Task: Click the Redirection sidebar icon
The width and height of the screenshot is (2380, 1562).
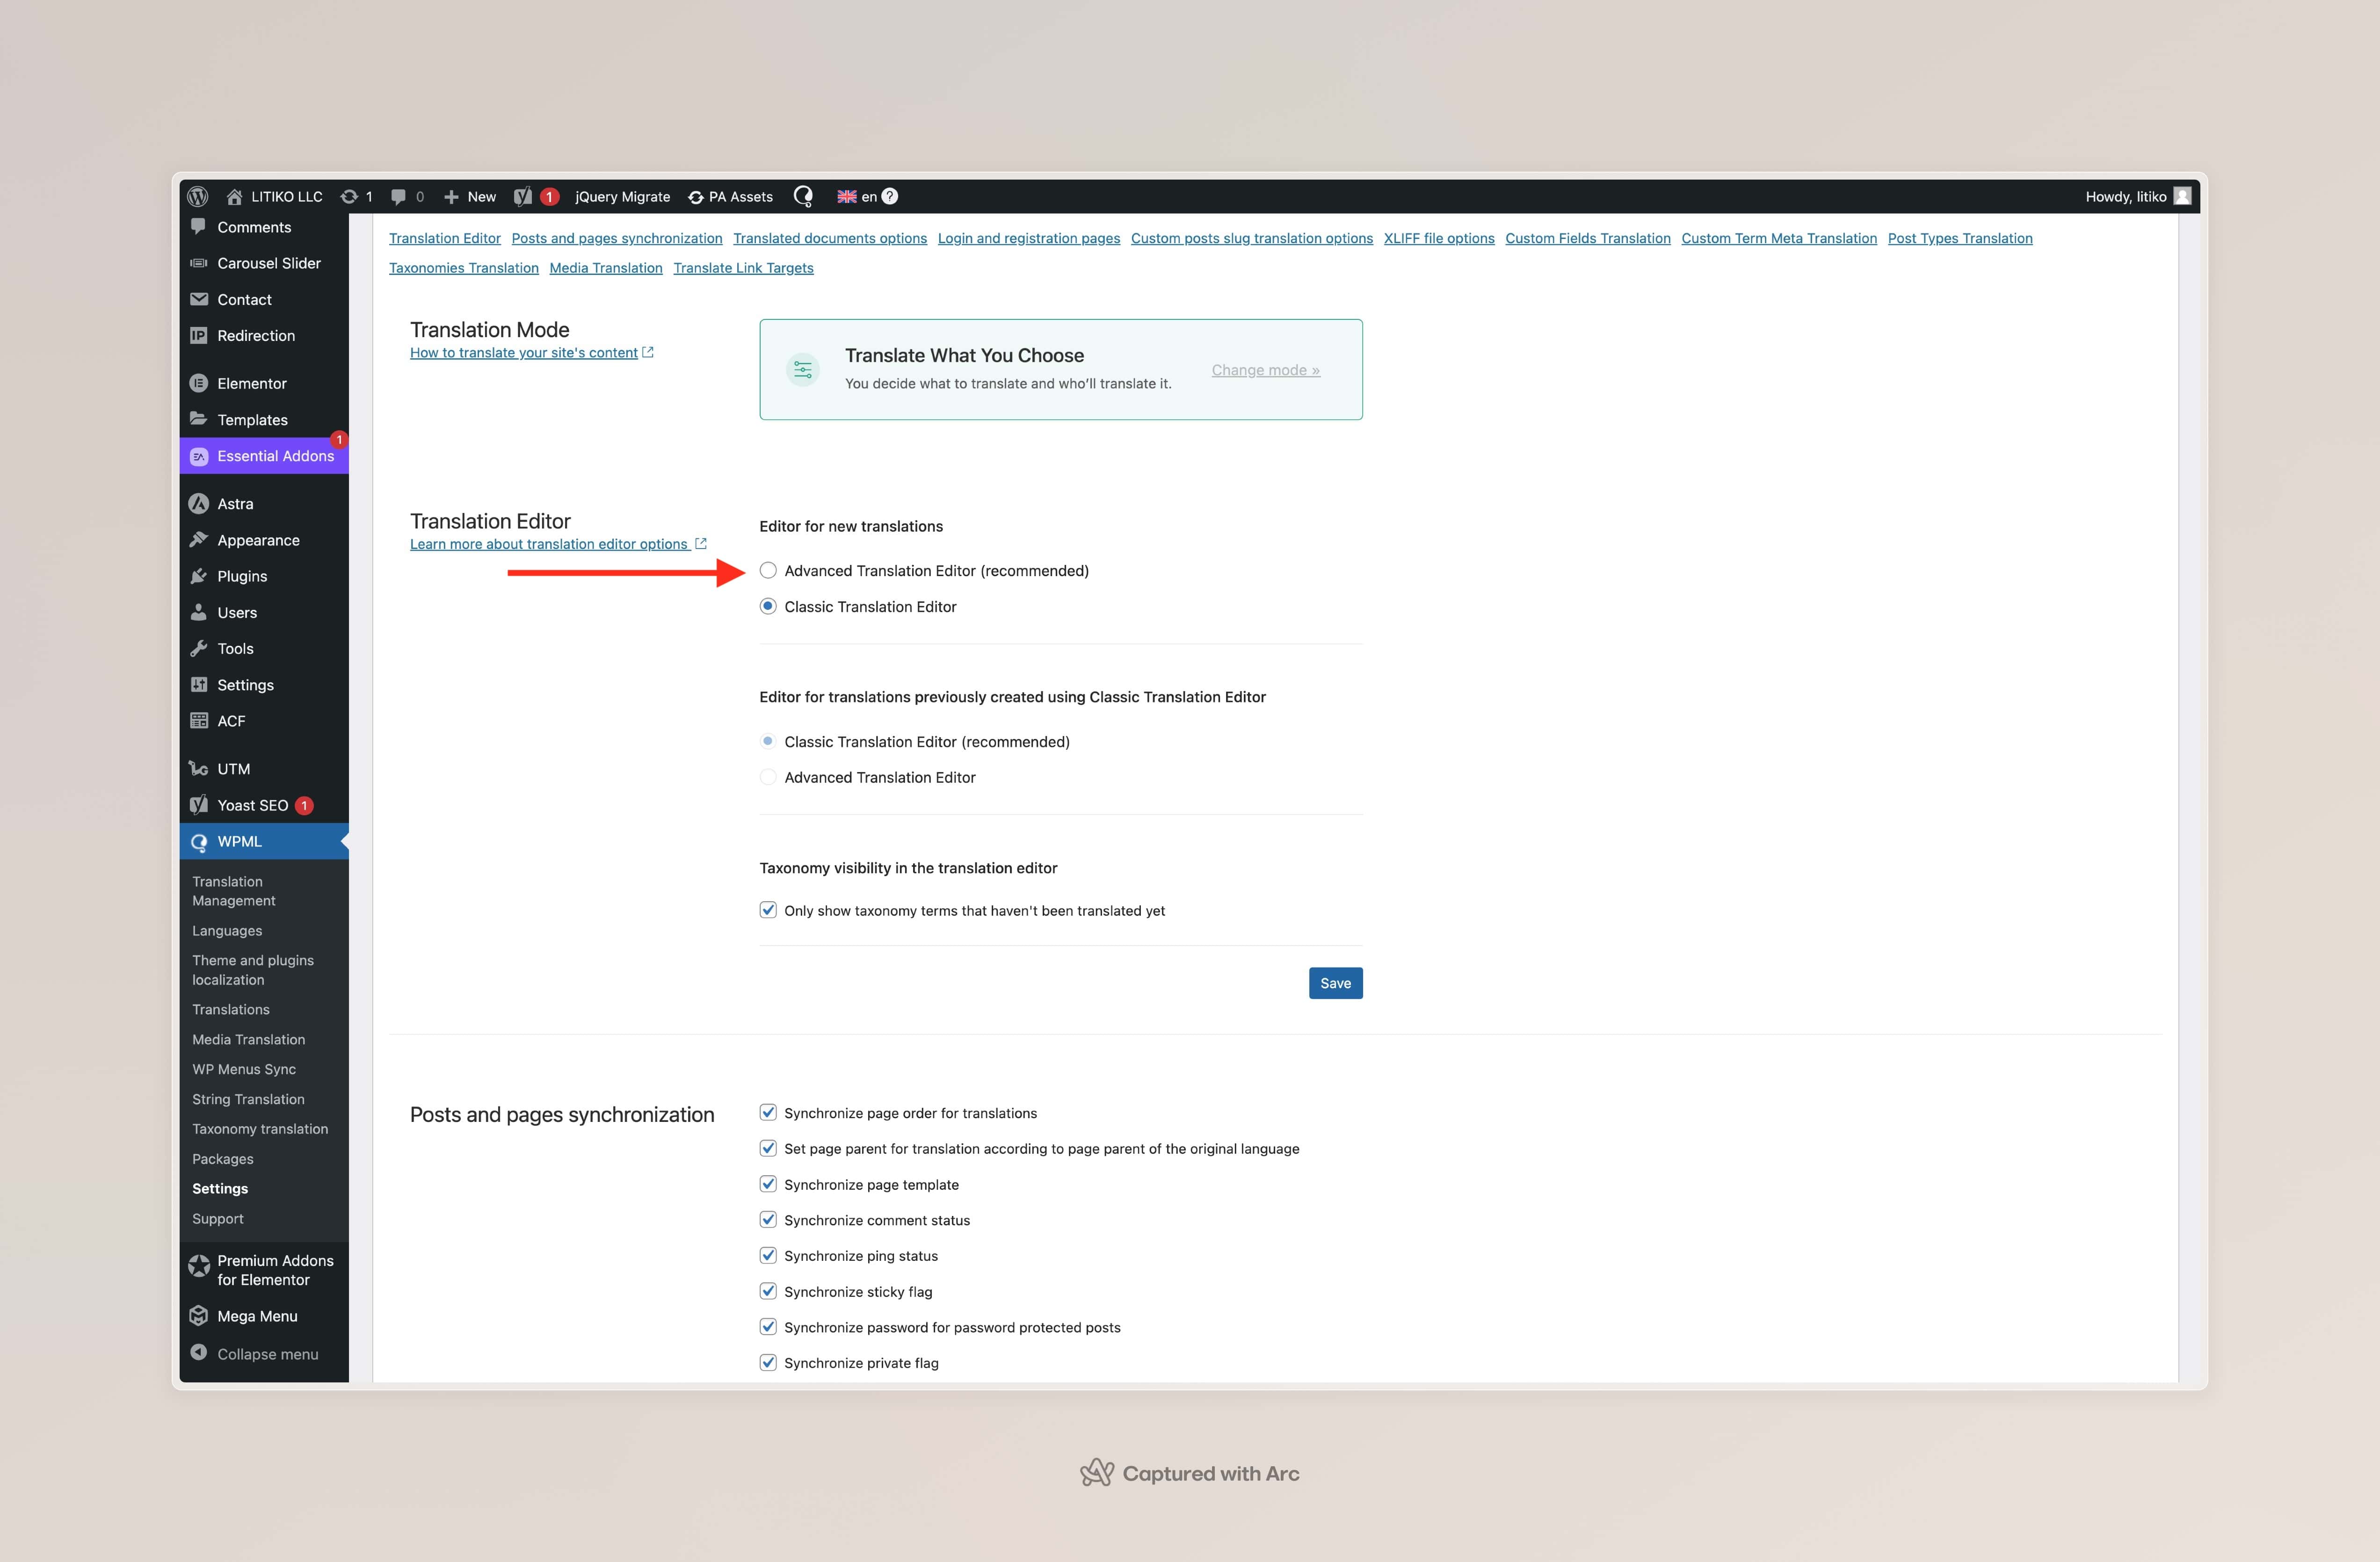Action: point(199,335)
